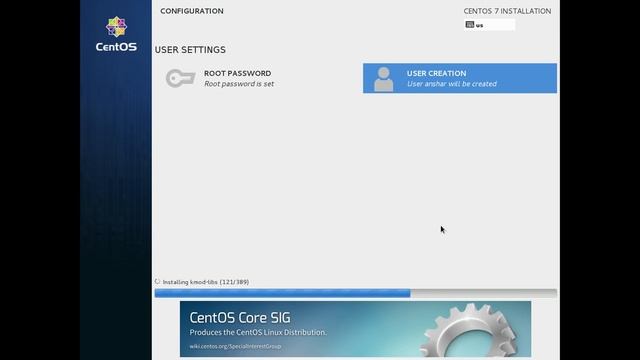640x360 pixels.
Task: Click the root password key icon
Action: click(180, 78)
